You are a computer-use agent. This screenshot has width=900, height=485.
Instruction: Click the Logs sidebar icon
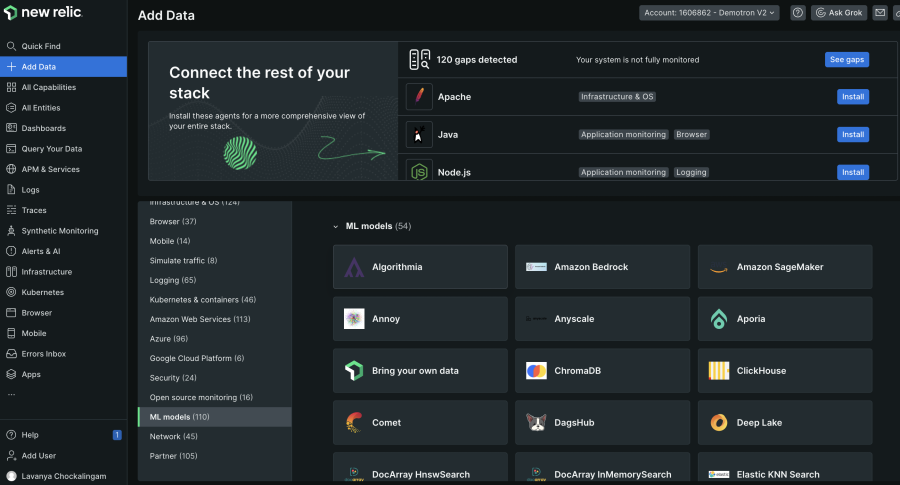11,189
